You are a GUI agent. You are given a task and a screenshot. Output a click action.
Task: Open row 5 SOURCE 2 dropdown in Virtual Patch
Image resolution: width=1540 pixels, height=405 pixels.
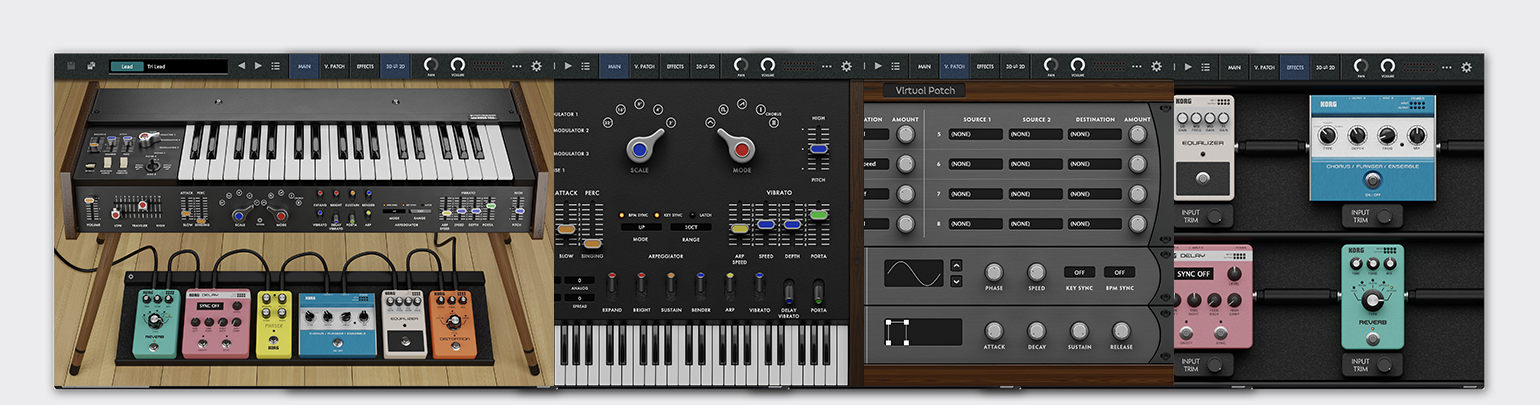pyautogui.click(x=1035, y=134)
